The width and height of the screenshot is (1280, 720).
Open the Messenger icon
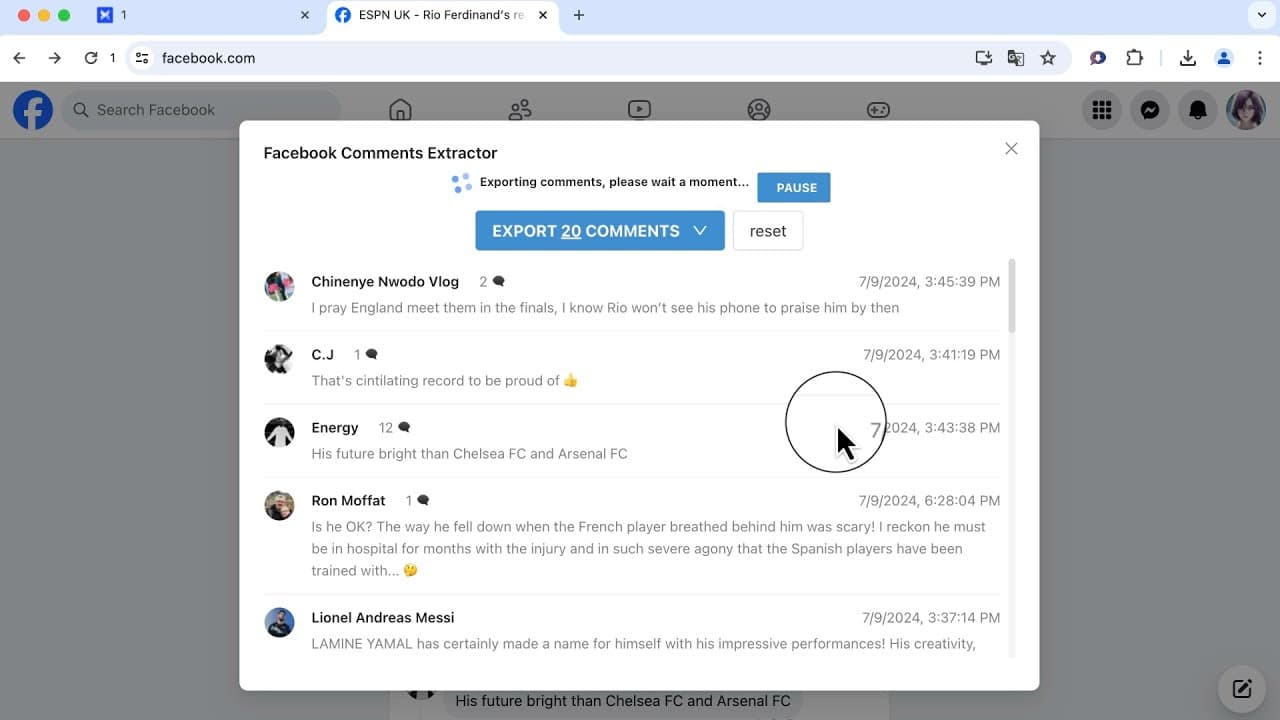(1150, 110)
